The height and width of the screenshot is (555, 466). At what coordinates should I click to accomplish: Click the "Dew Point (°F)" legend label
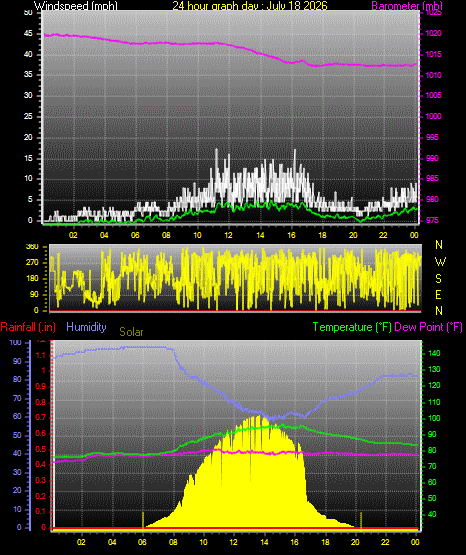[x=428, y=327]
